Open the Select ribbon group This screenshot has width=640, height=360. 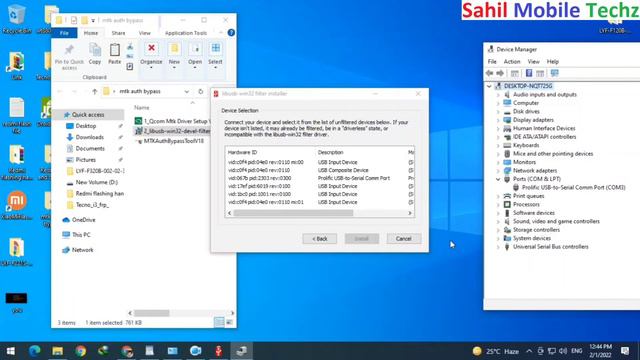(x=216, y=55)
